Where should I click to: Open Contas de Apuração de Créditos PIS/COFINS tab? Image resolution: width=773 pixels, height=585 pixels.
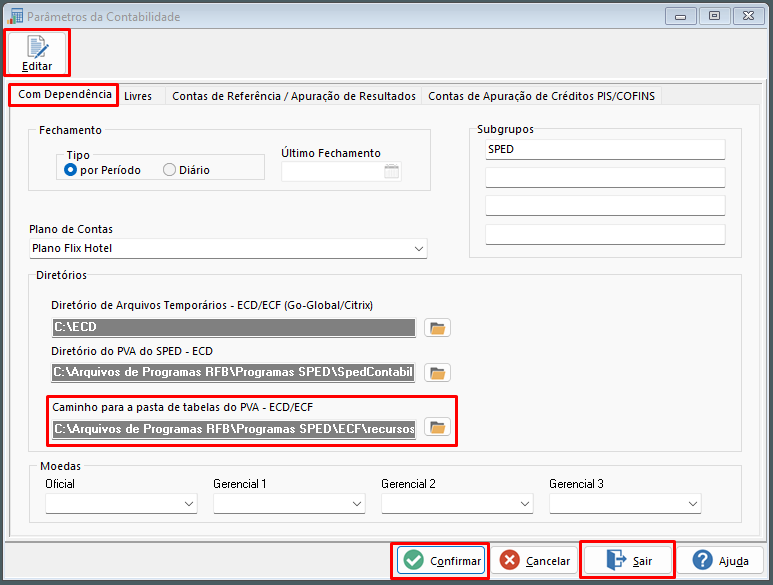coord(541,96)
